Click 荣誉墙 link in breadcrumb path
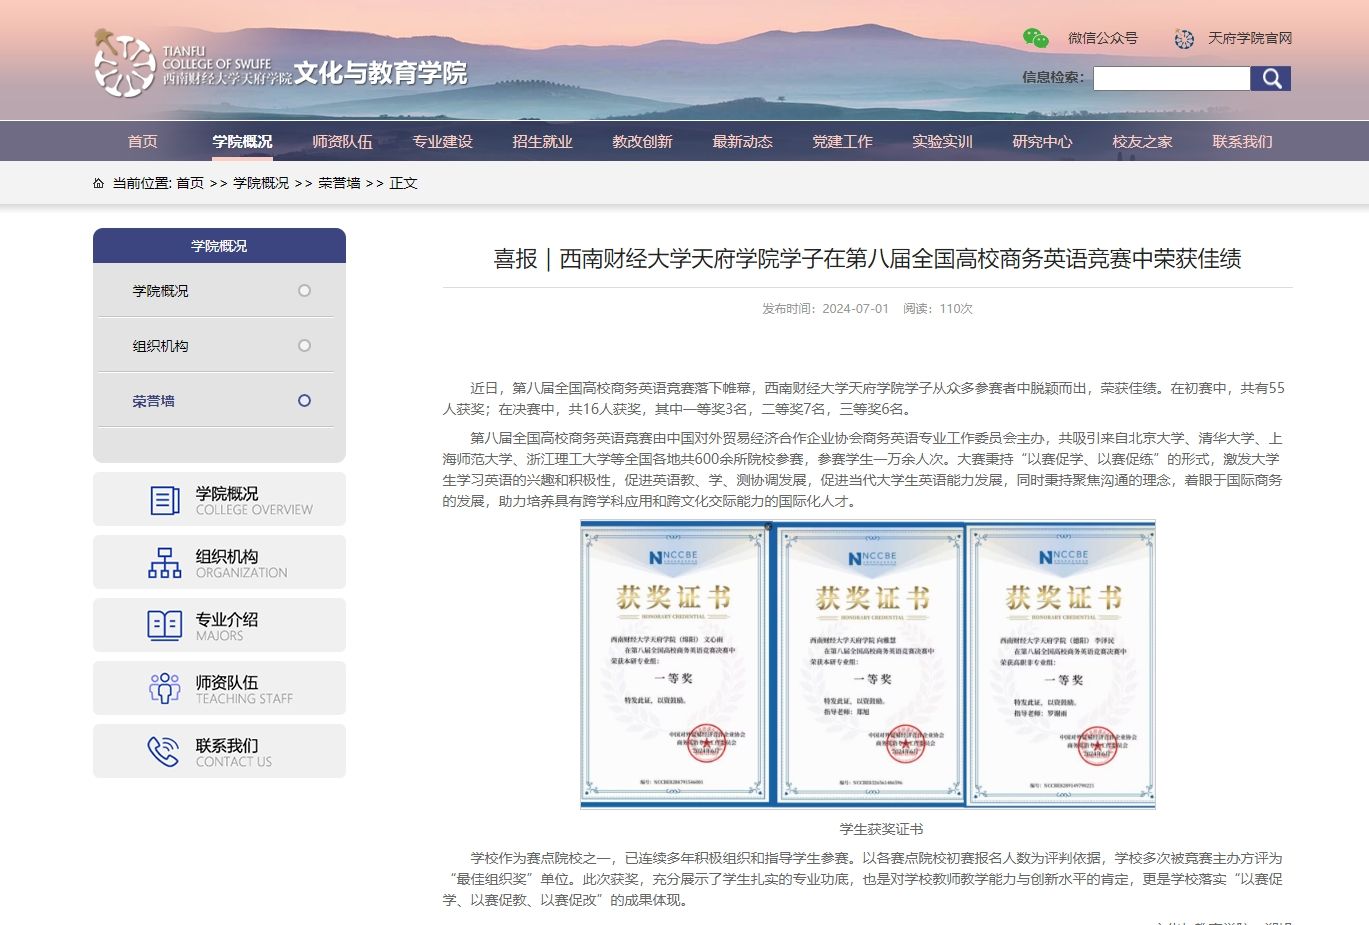 339,183
